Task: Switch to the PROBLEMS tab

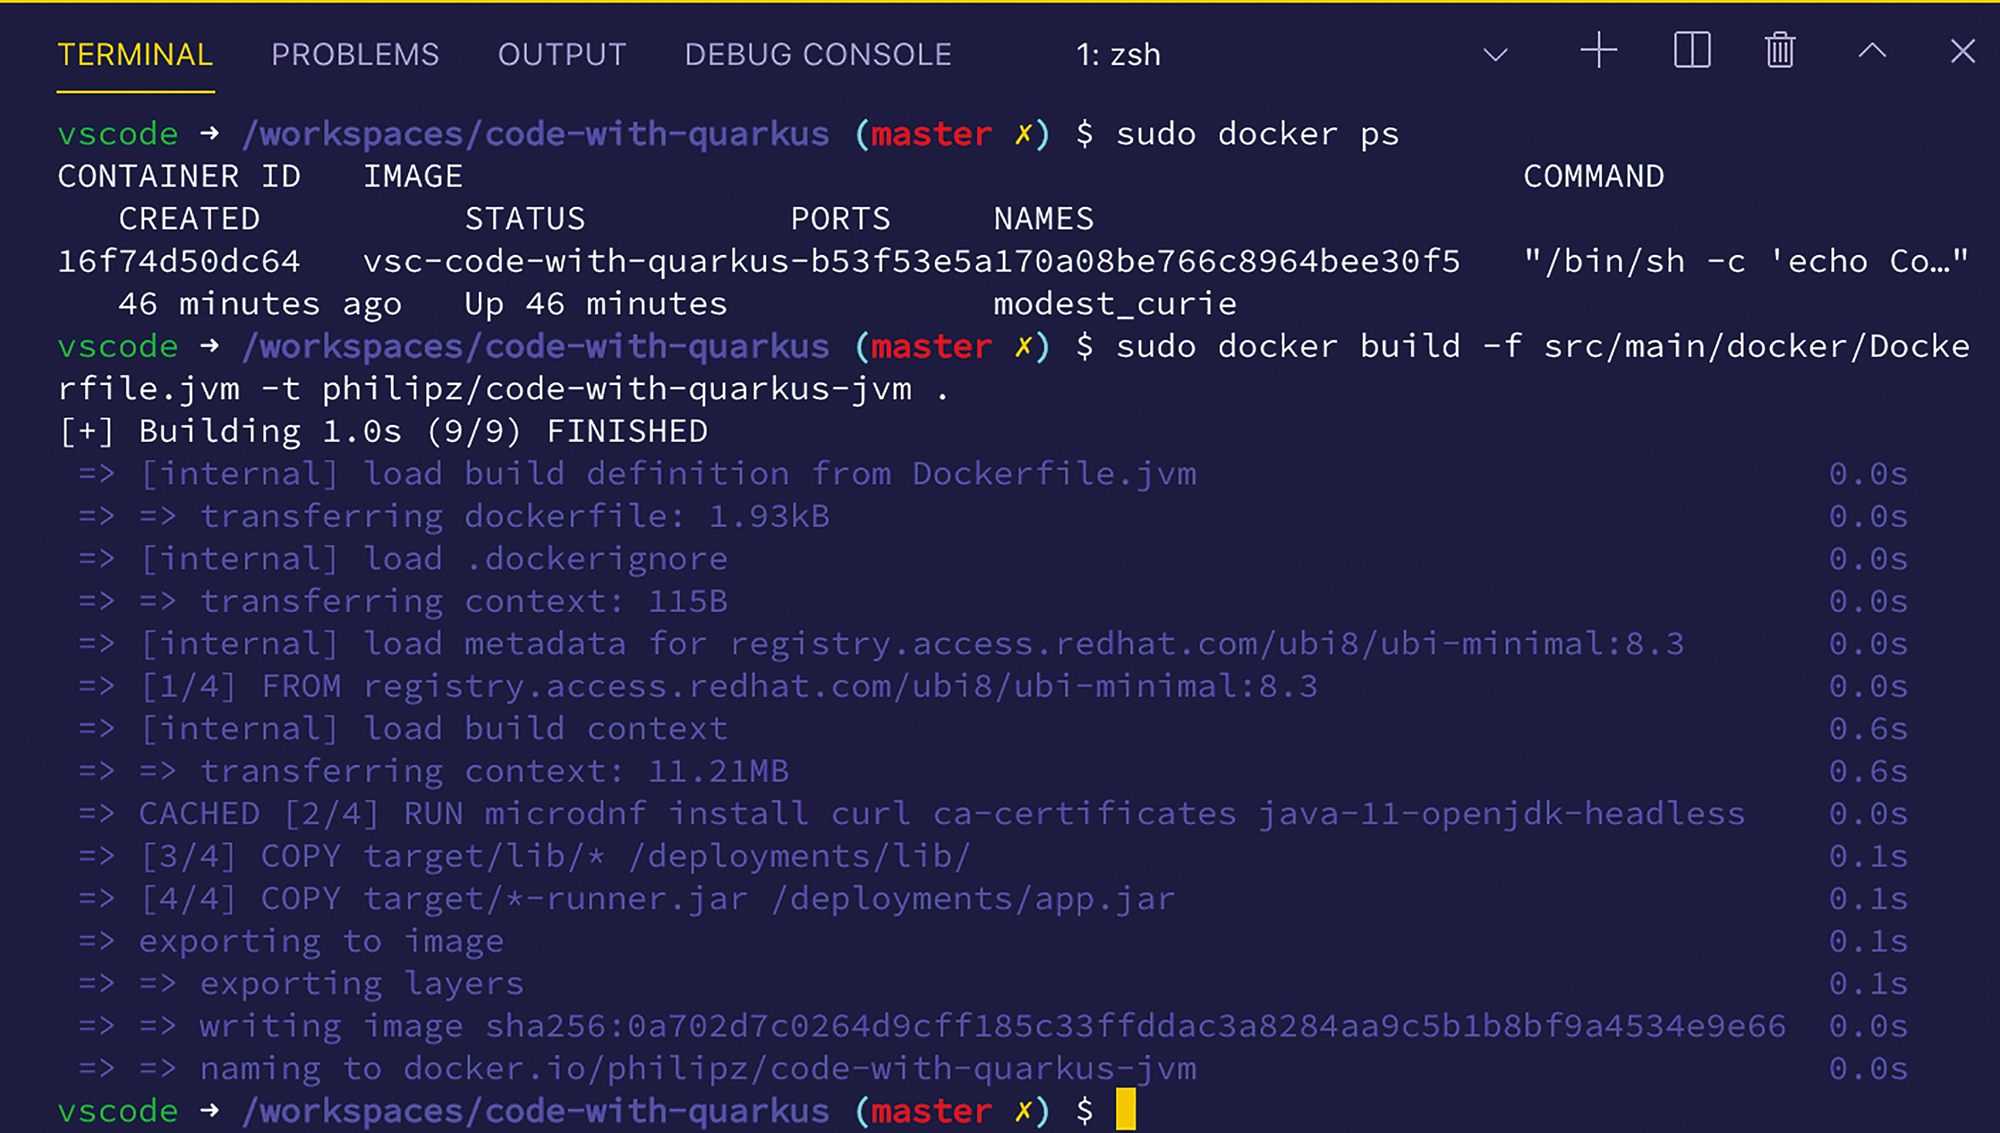Action: coord(355,55)
